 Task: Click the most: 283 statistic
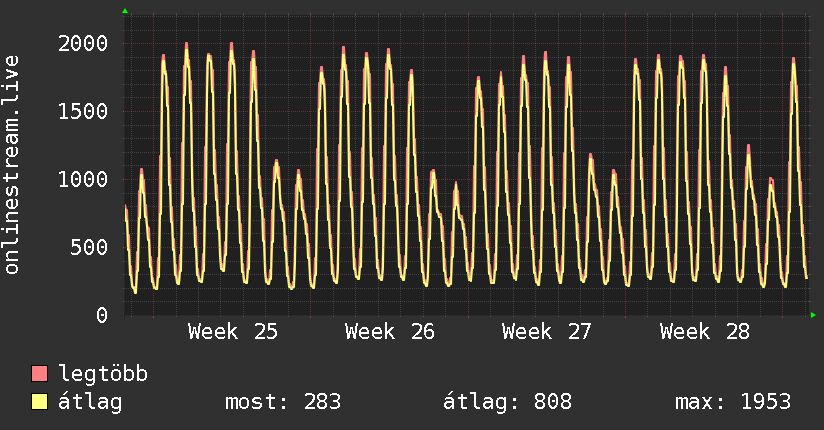click(x=283, y=402)
